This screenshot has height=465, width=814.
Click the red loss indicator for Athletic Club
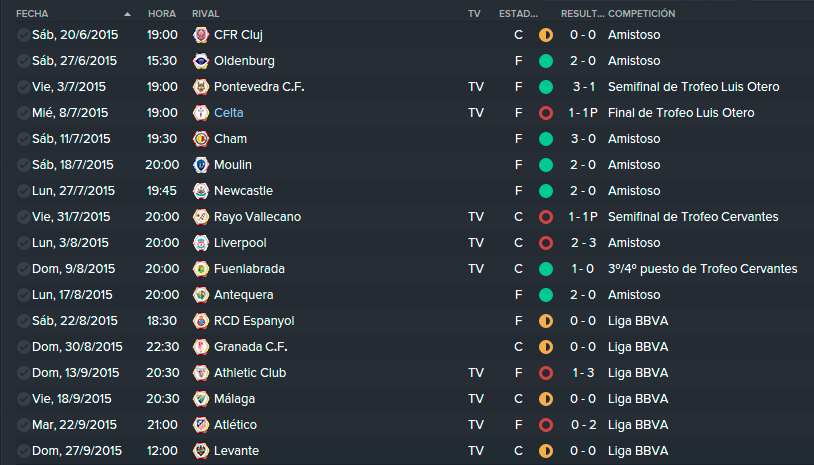pos(546,373)
